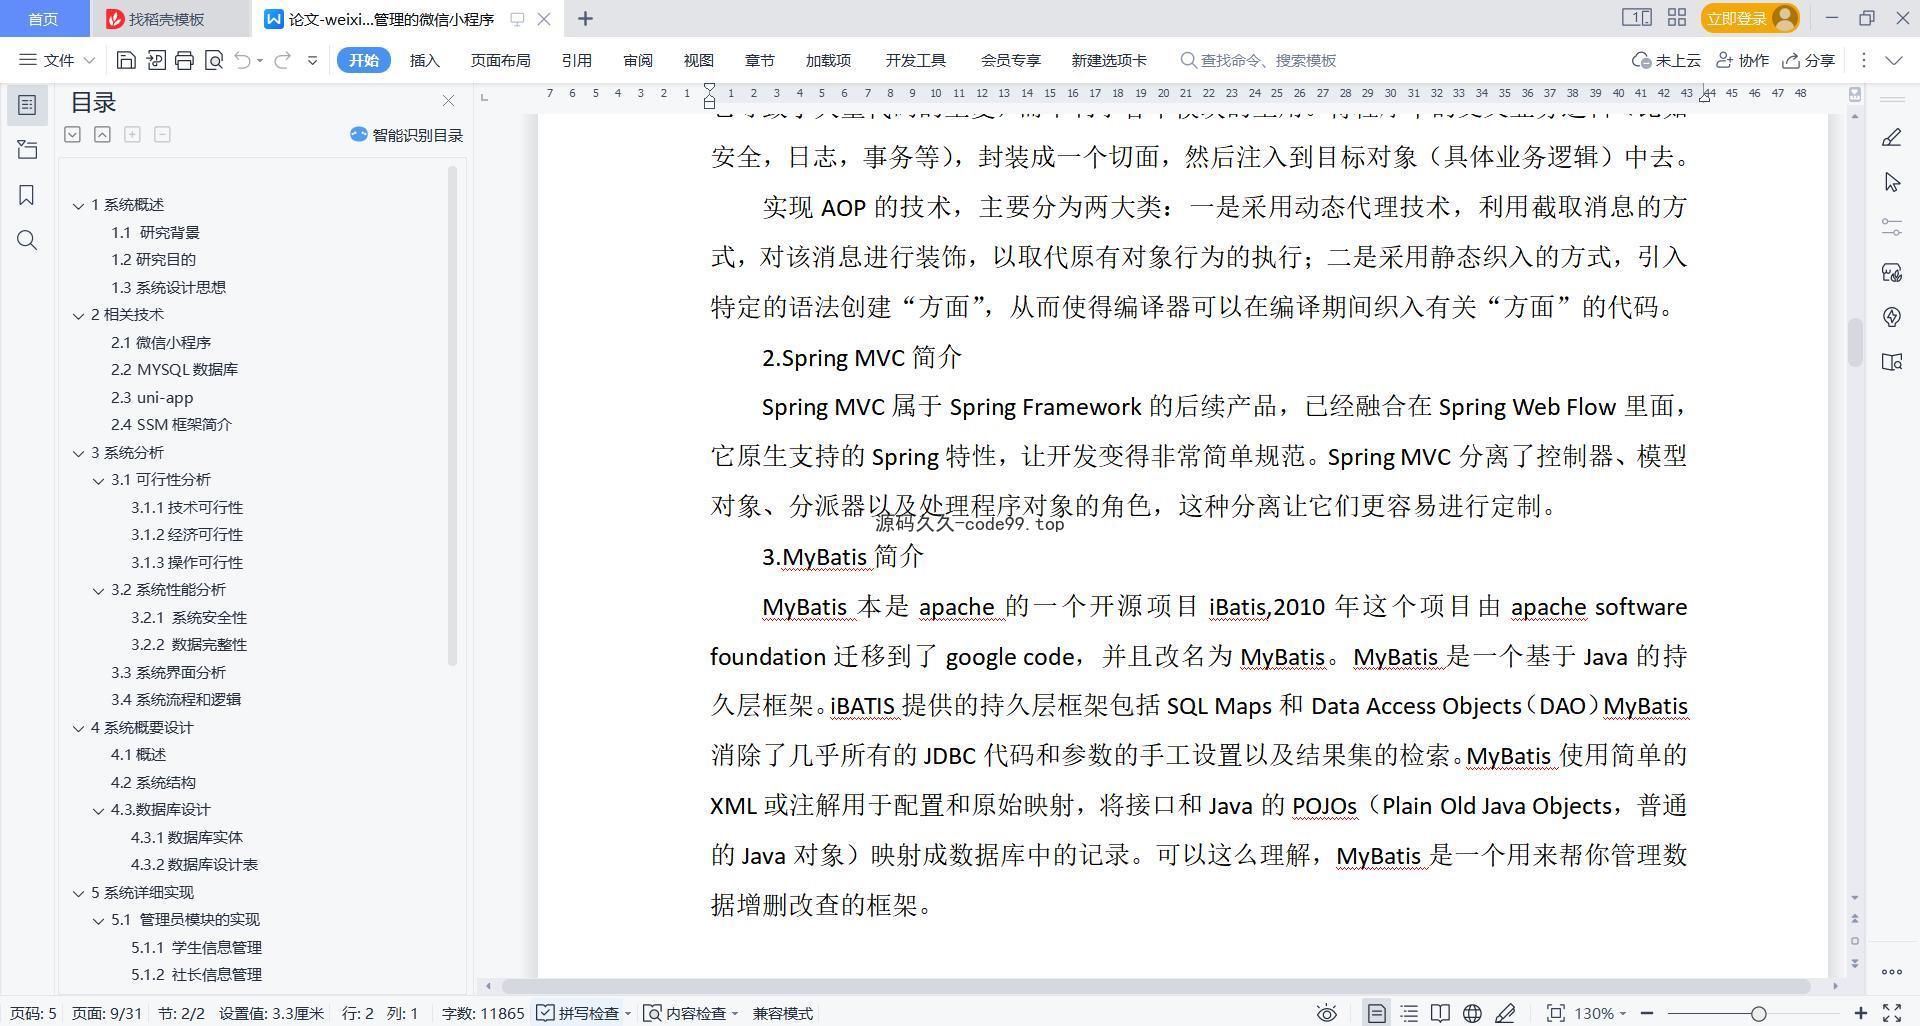
Task: Switch to page layout view icon
Action: 1377,1013
